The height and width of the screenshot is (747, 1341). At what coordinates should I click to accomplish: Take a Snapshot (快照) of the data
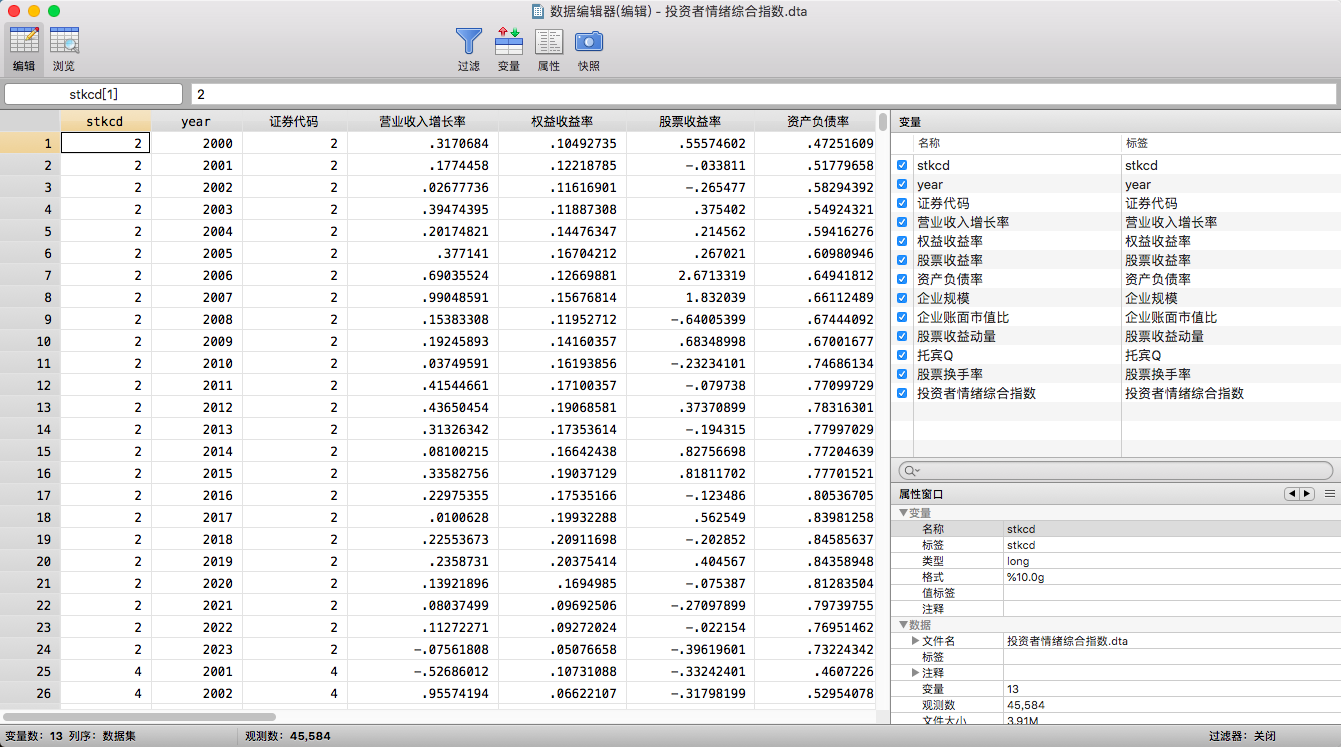point(589,49)
